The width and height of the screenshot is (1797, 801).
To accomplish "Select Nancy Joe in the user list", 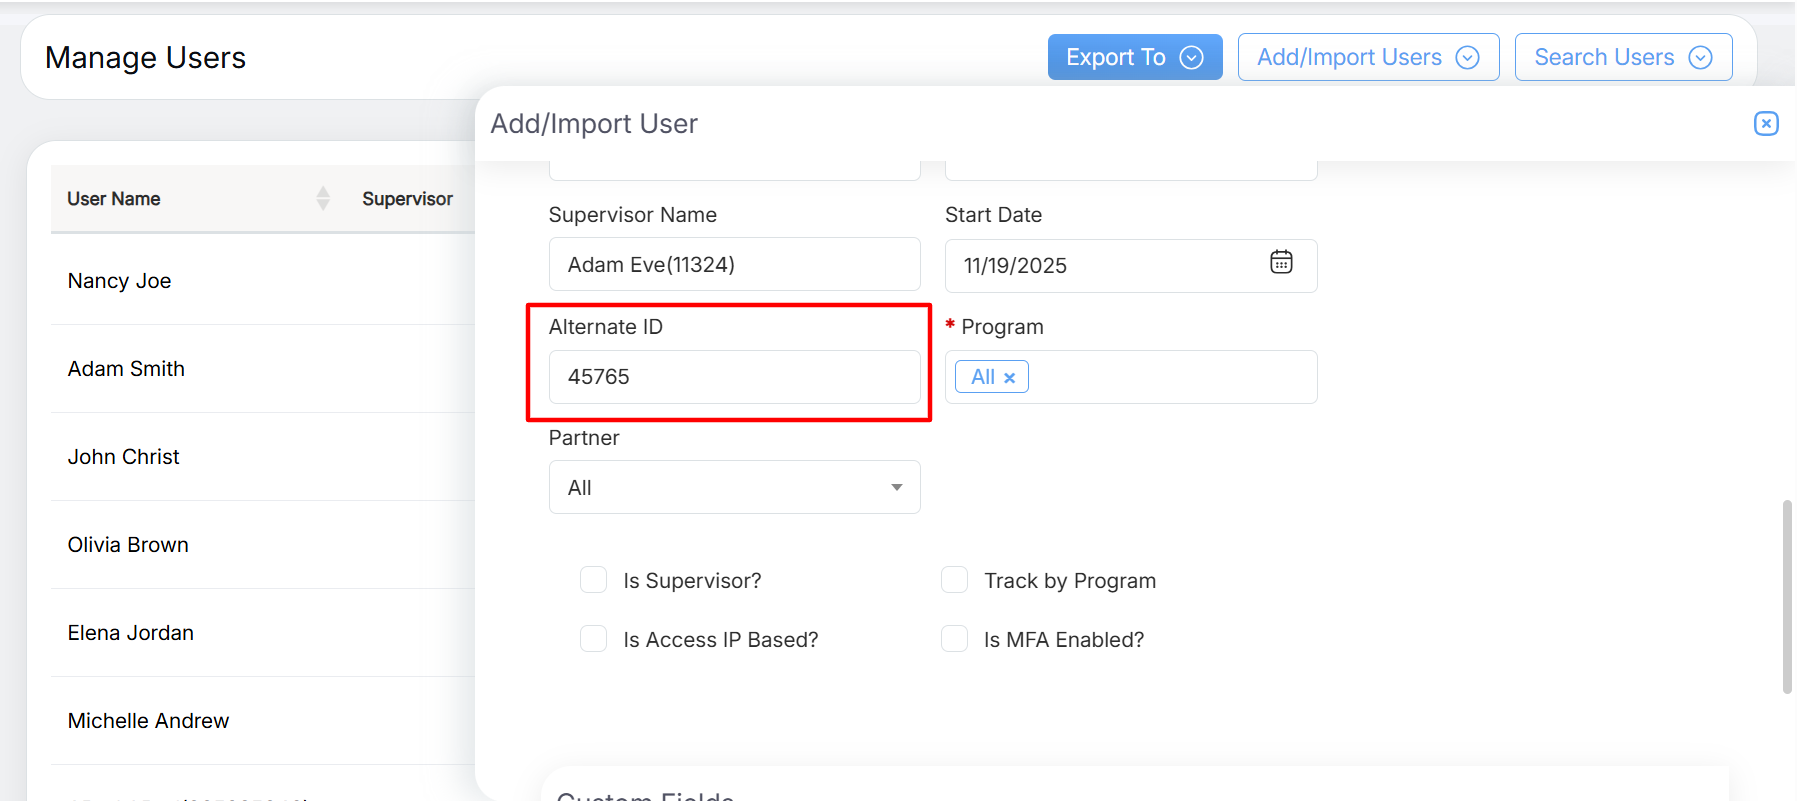I will (x=120, y=281).
